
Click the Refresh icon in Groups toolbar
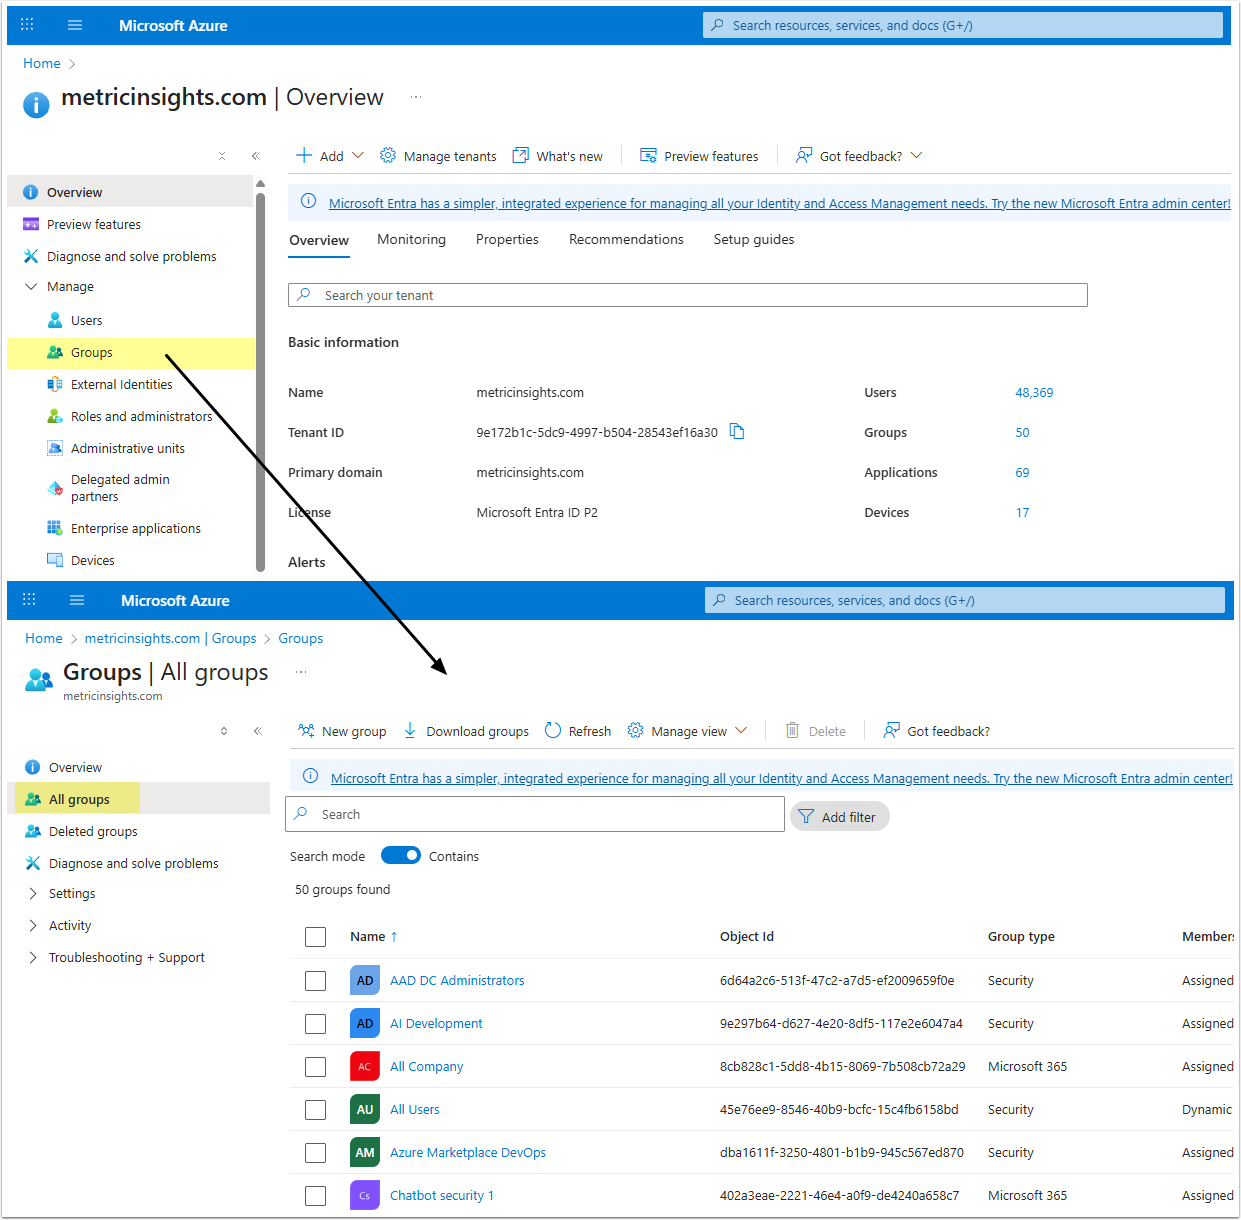(x=553, y=731)
